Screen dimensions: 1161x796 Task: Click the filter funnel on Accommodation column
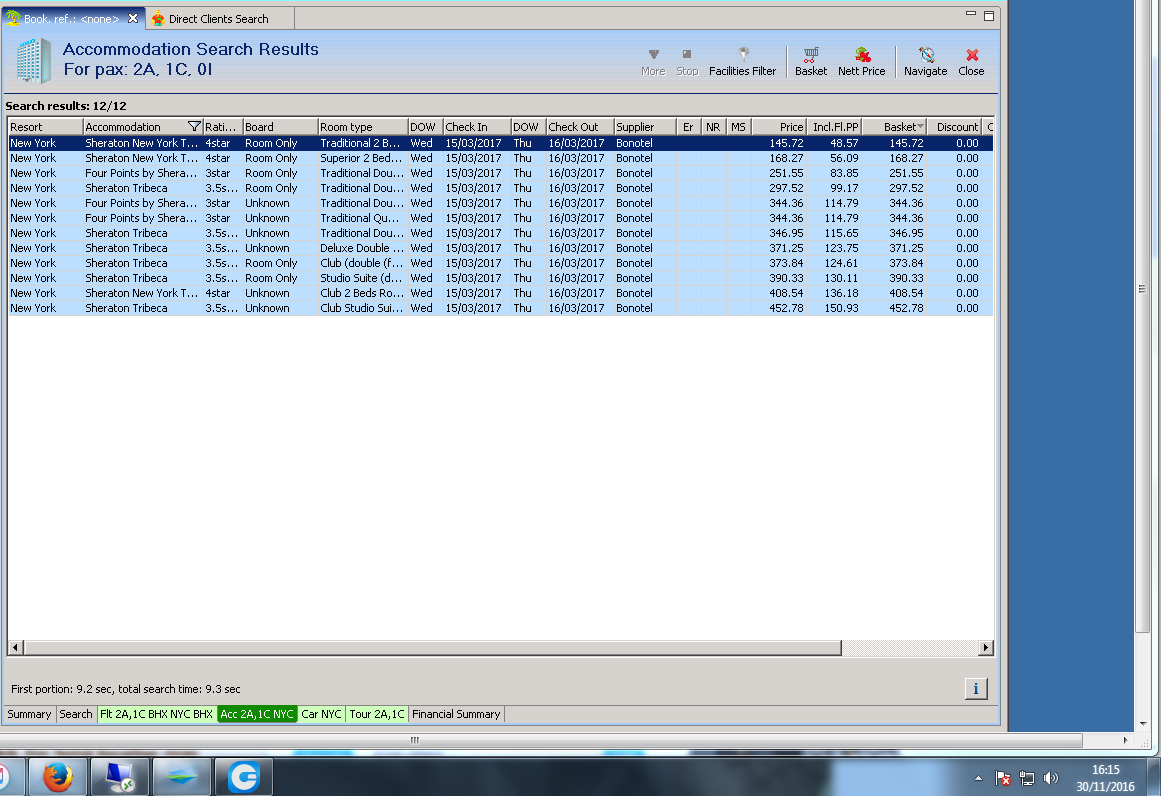tap(194, 127)
